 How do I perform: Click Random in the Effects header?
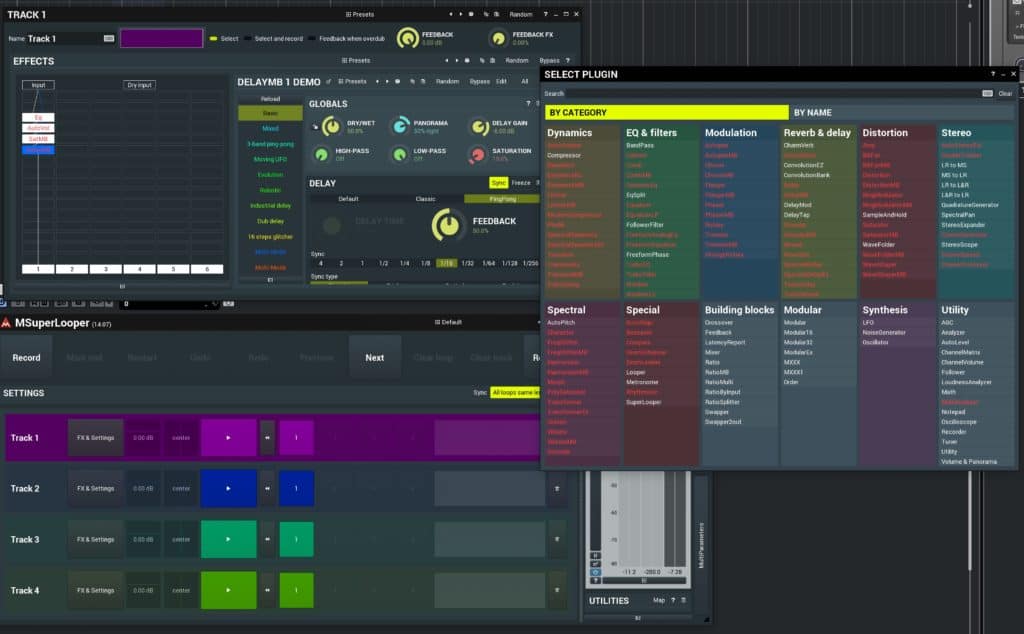(517, 60)
